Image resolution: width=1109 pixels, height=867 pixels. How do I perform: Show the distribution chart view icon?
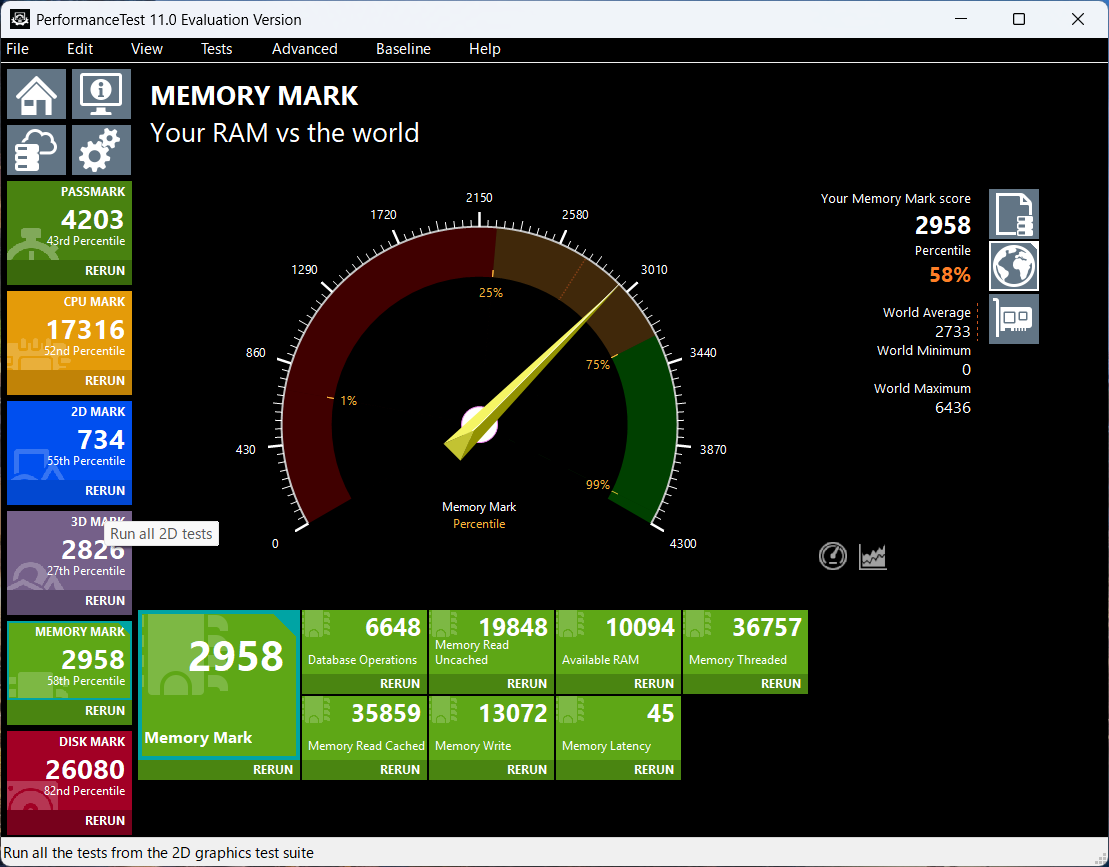coord(873,556)
